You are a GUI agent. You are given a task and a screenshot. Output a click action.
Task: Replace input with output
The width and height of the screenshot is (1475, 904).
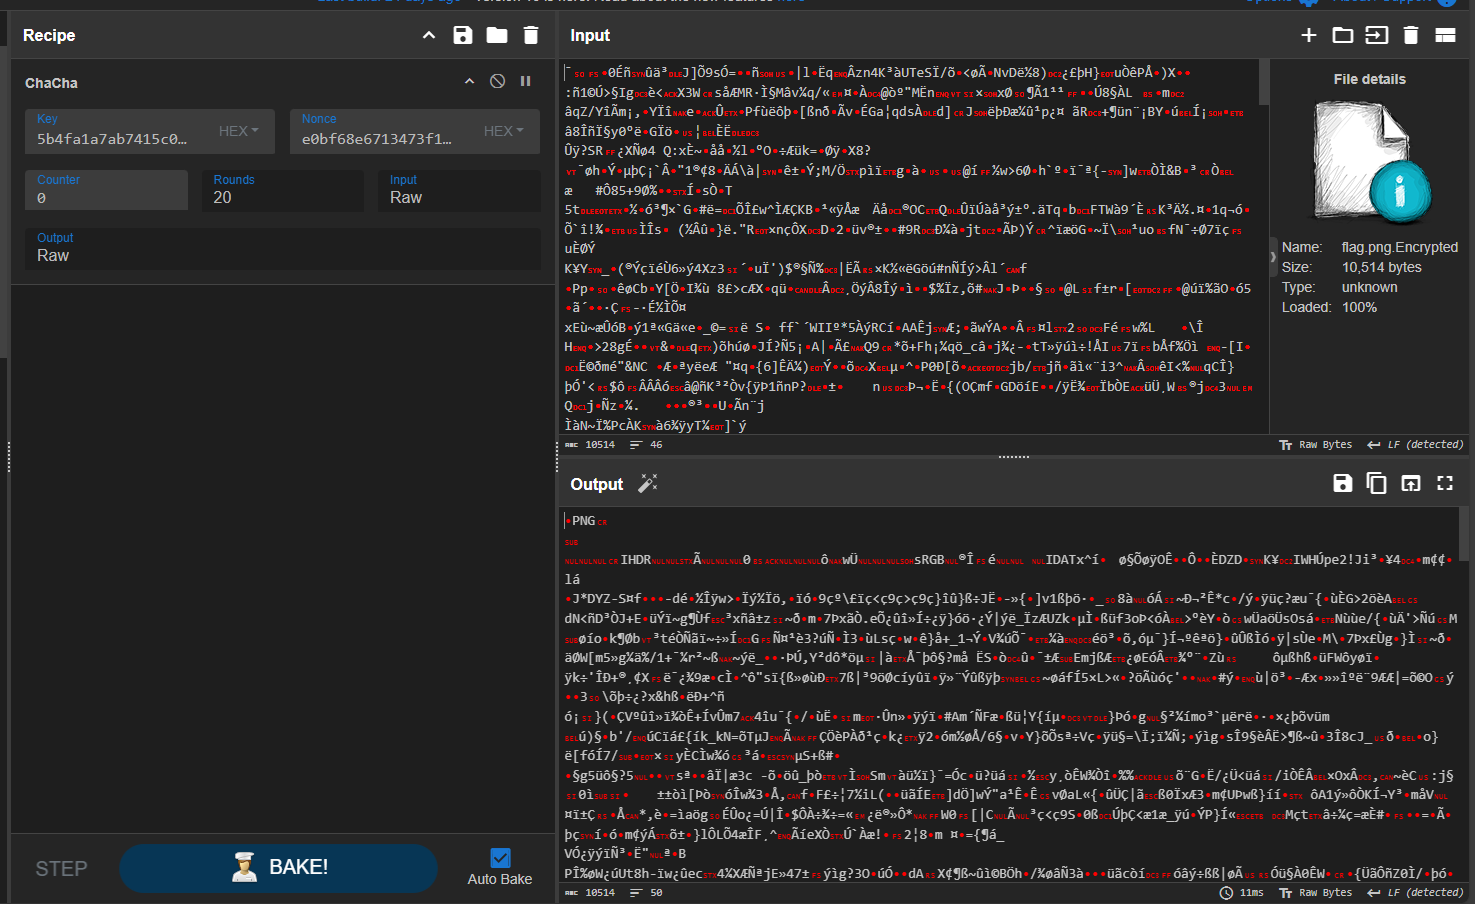pos(1410,483)
